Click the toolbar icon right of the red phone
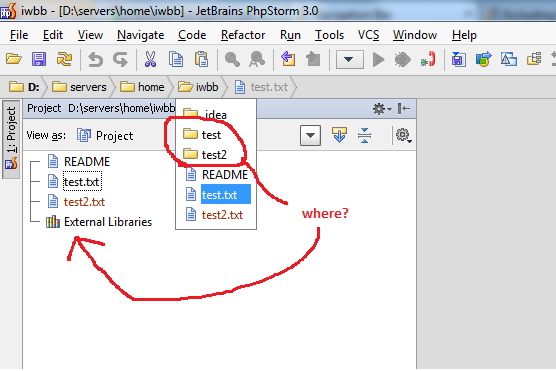The height and width of the screenshot is (371, 556). coord(458,59)
